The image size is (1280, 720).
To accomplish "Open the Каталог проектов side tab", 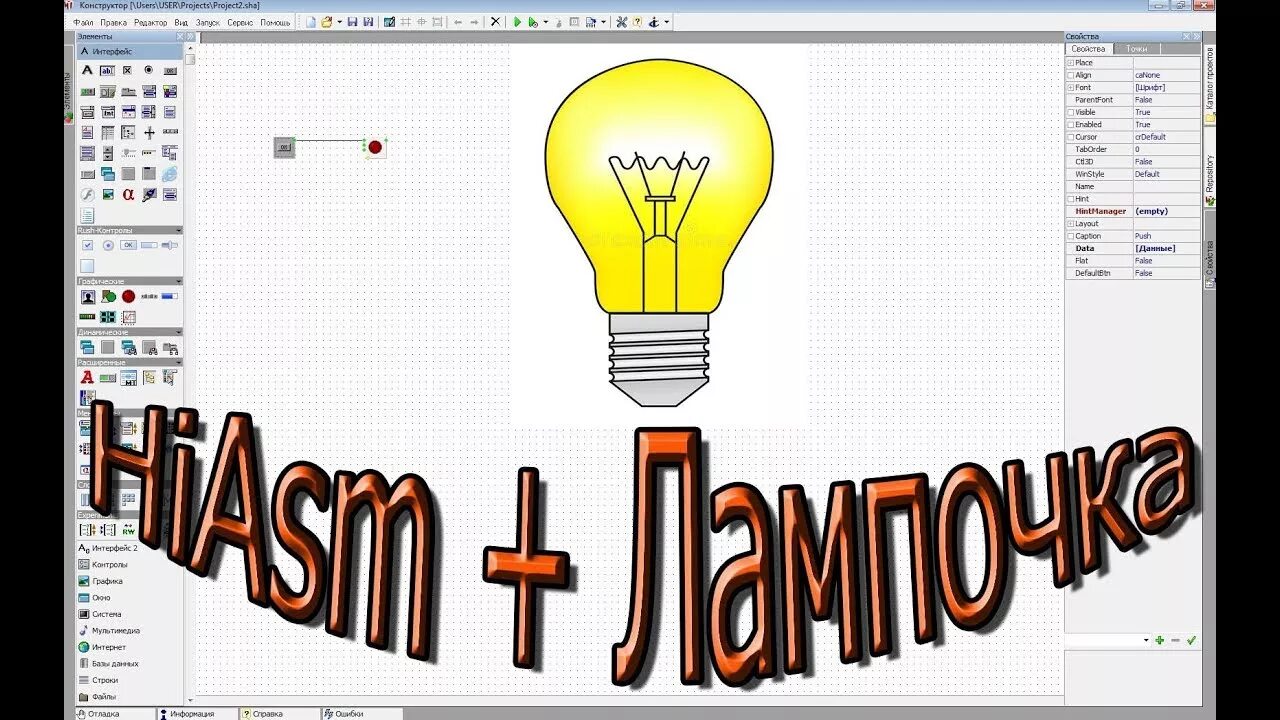I will pyautogui.click(x=1209, y=84).
